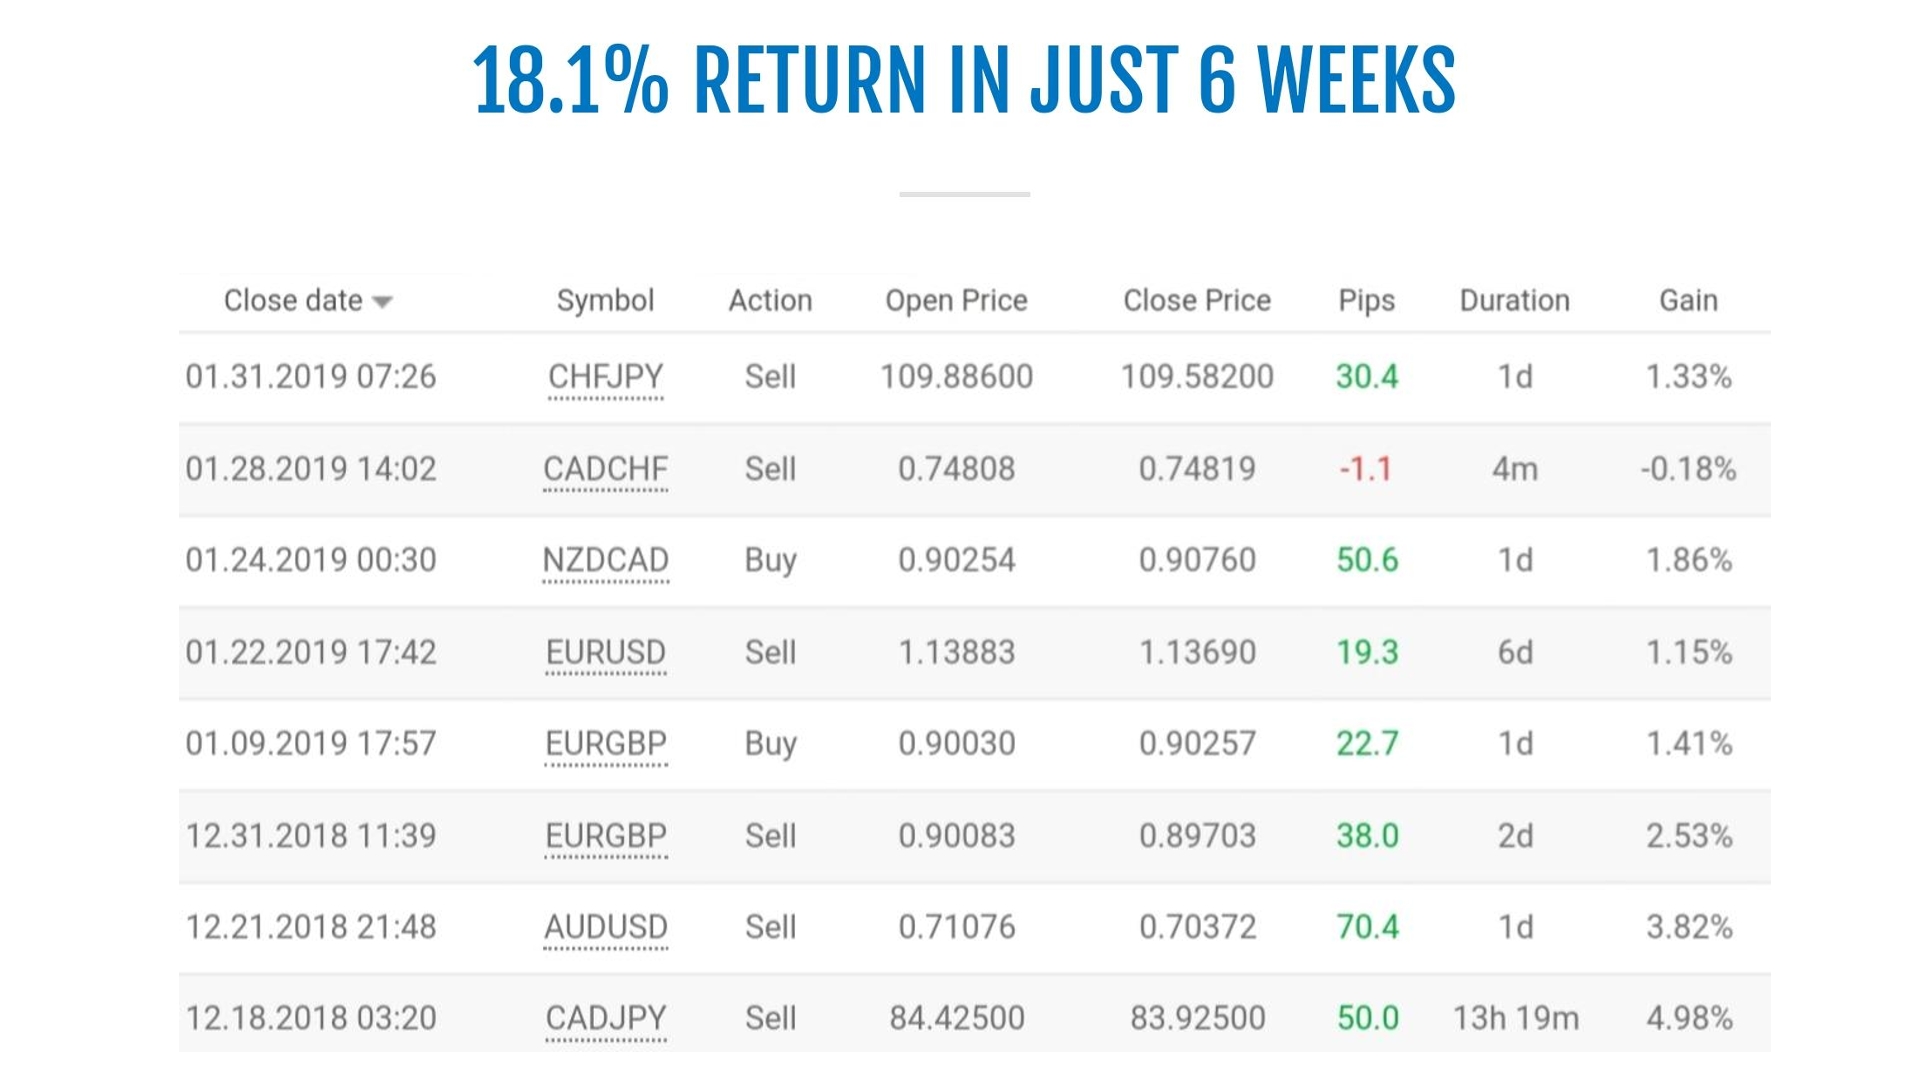Viewport: 1920px width, 1080px height.
Task: Click the Action column header
Action: [x=770, y=301]
